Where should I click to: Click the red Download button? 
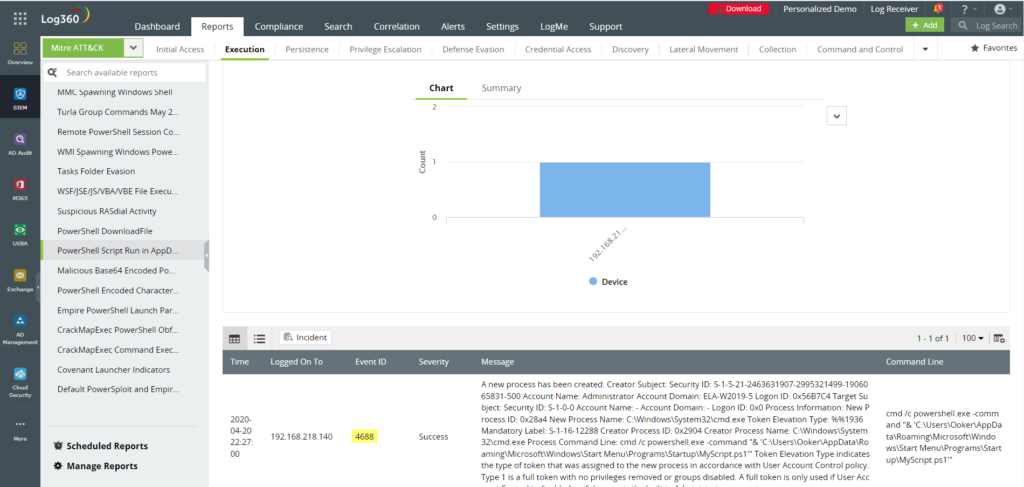click(742, 8)
